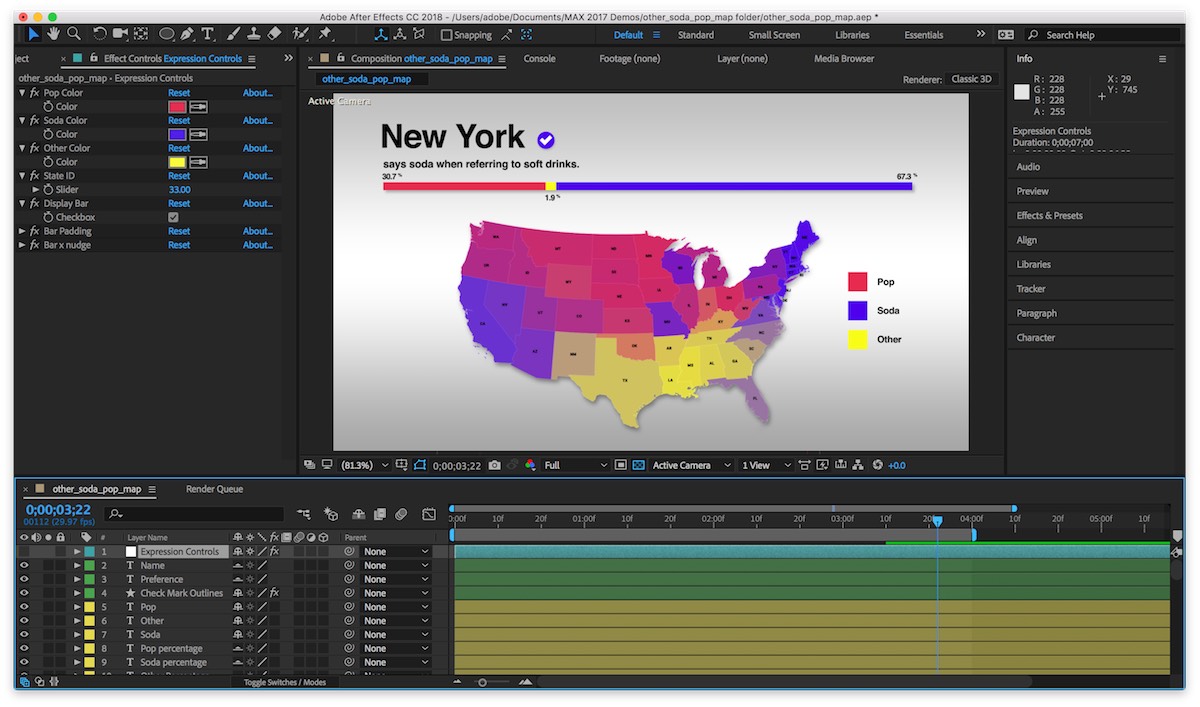Image resolution: width=1200 pixels, height=707 pixels.
Task: Click Toggle Switches / Modes button
Action: (x=285, y=682)
